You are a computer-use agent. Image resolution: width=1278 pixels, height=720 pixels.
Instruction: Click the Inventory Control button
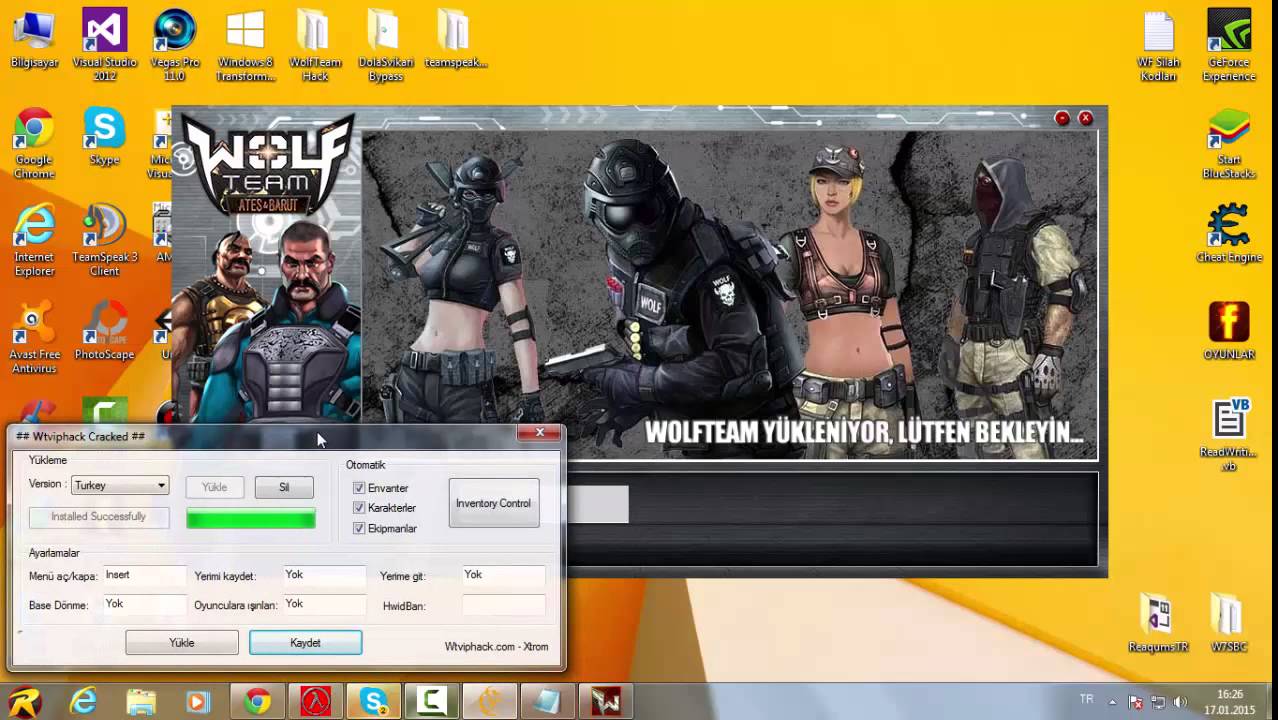click(494, 503)
